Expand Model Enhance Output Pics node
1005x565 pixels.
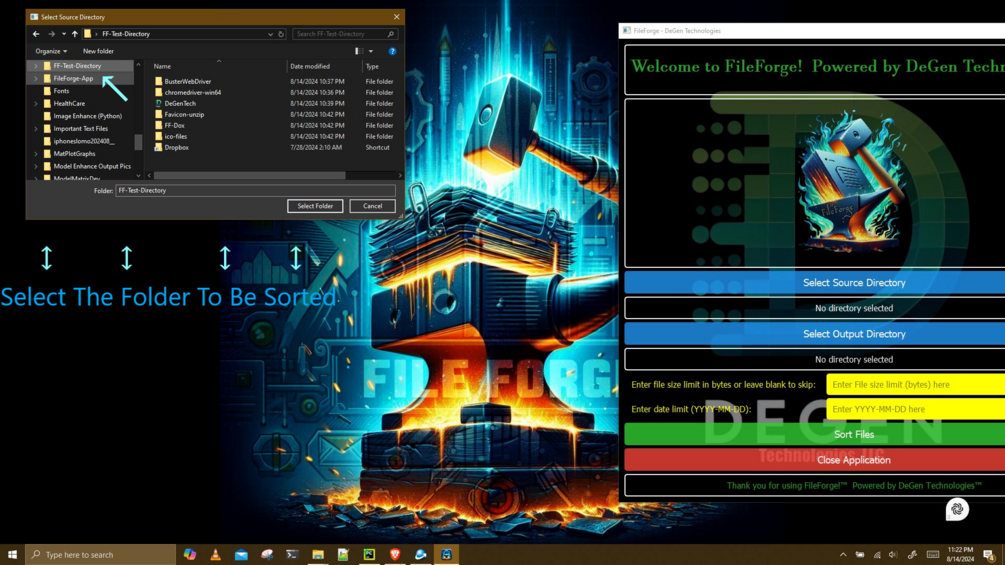tap(36, 166)
